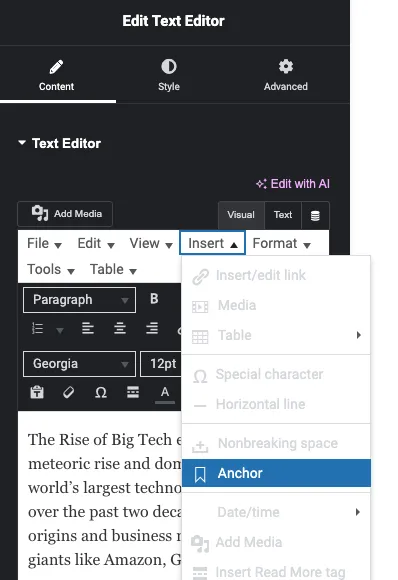The image size is (398, 580).
Task: Click the paste as text clipboard icon
Action: click(x=37, y=392)
